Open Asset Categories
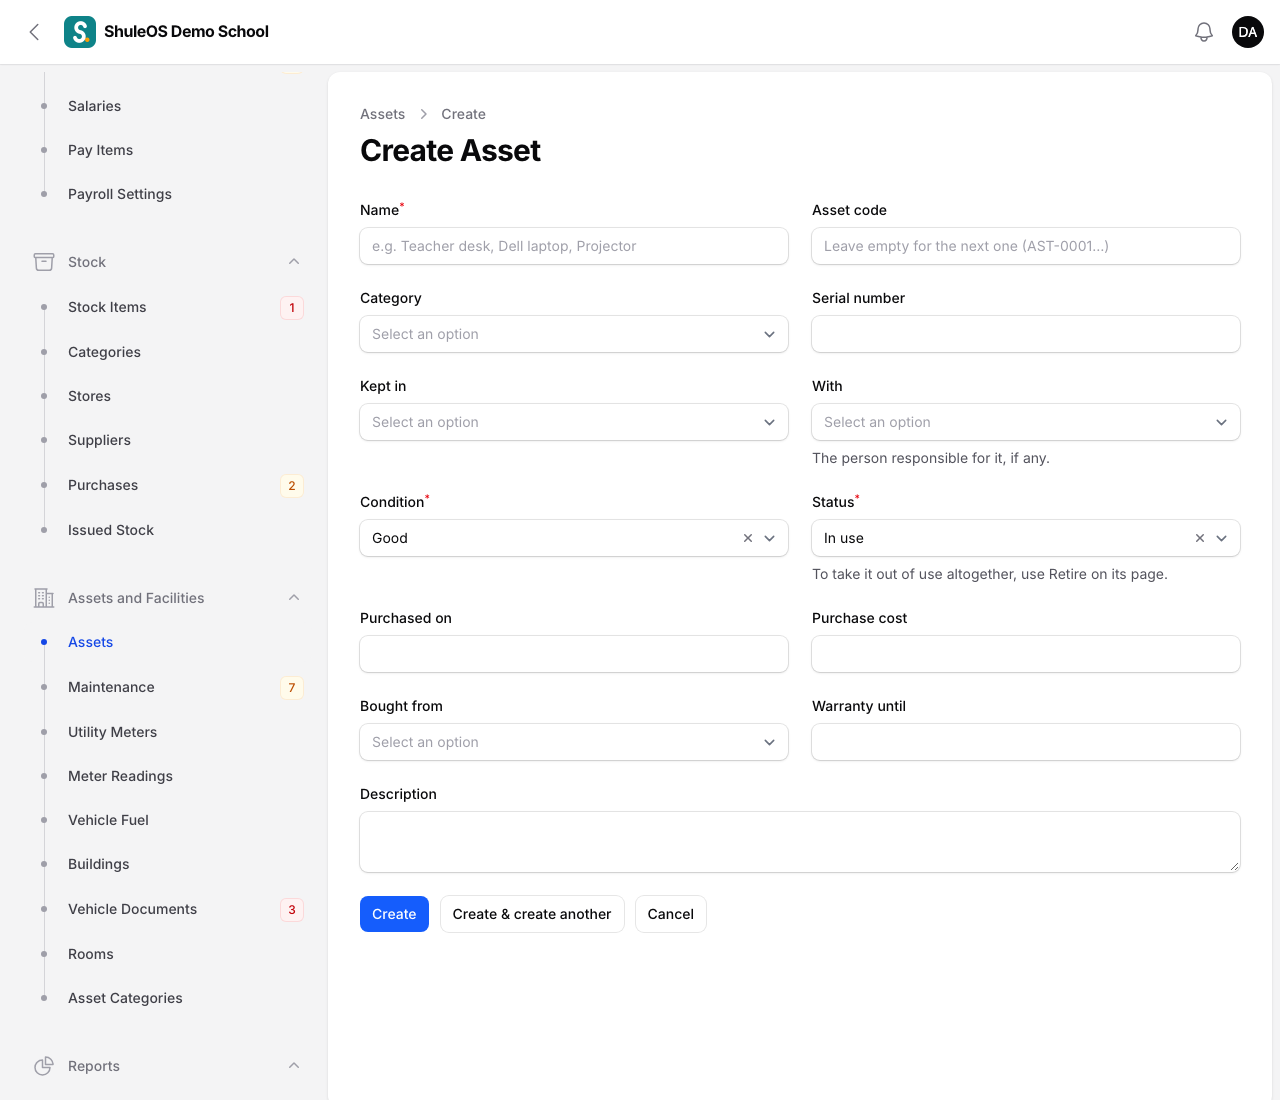 [x=125, y=998]
